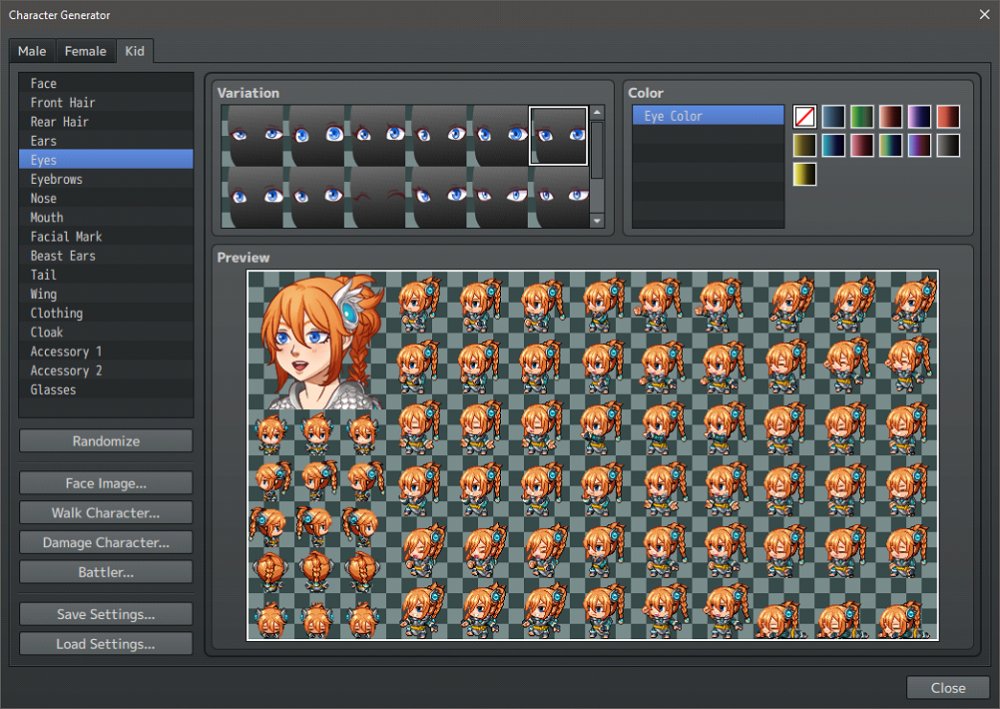Select the Front Hair category
Screen dimensions: 1000x709
pos(65,102)
